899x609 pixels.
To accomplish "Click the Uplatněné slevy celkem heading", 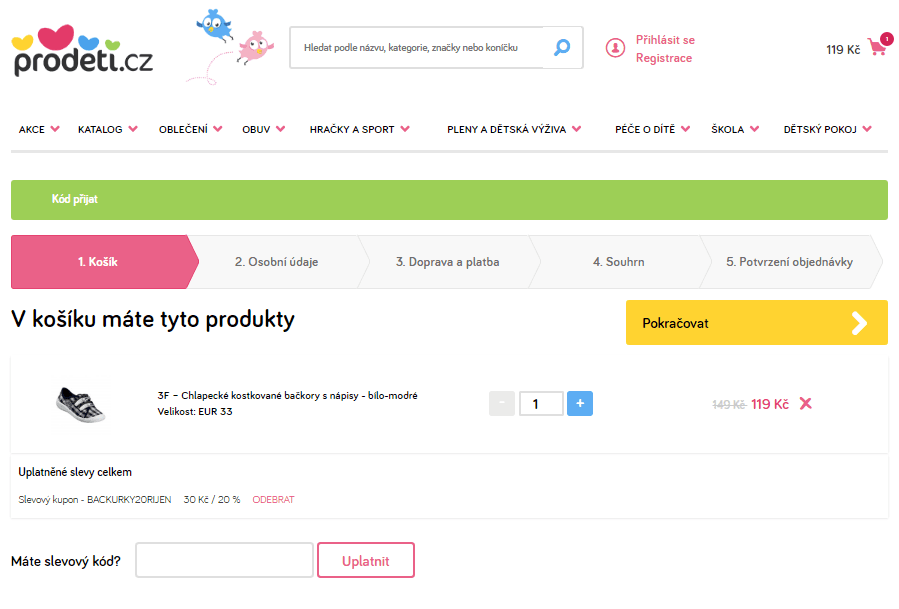I will pos(75,472).
